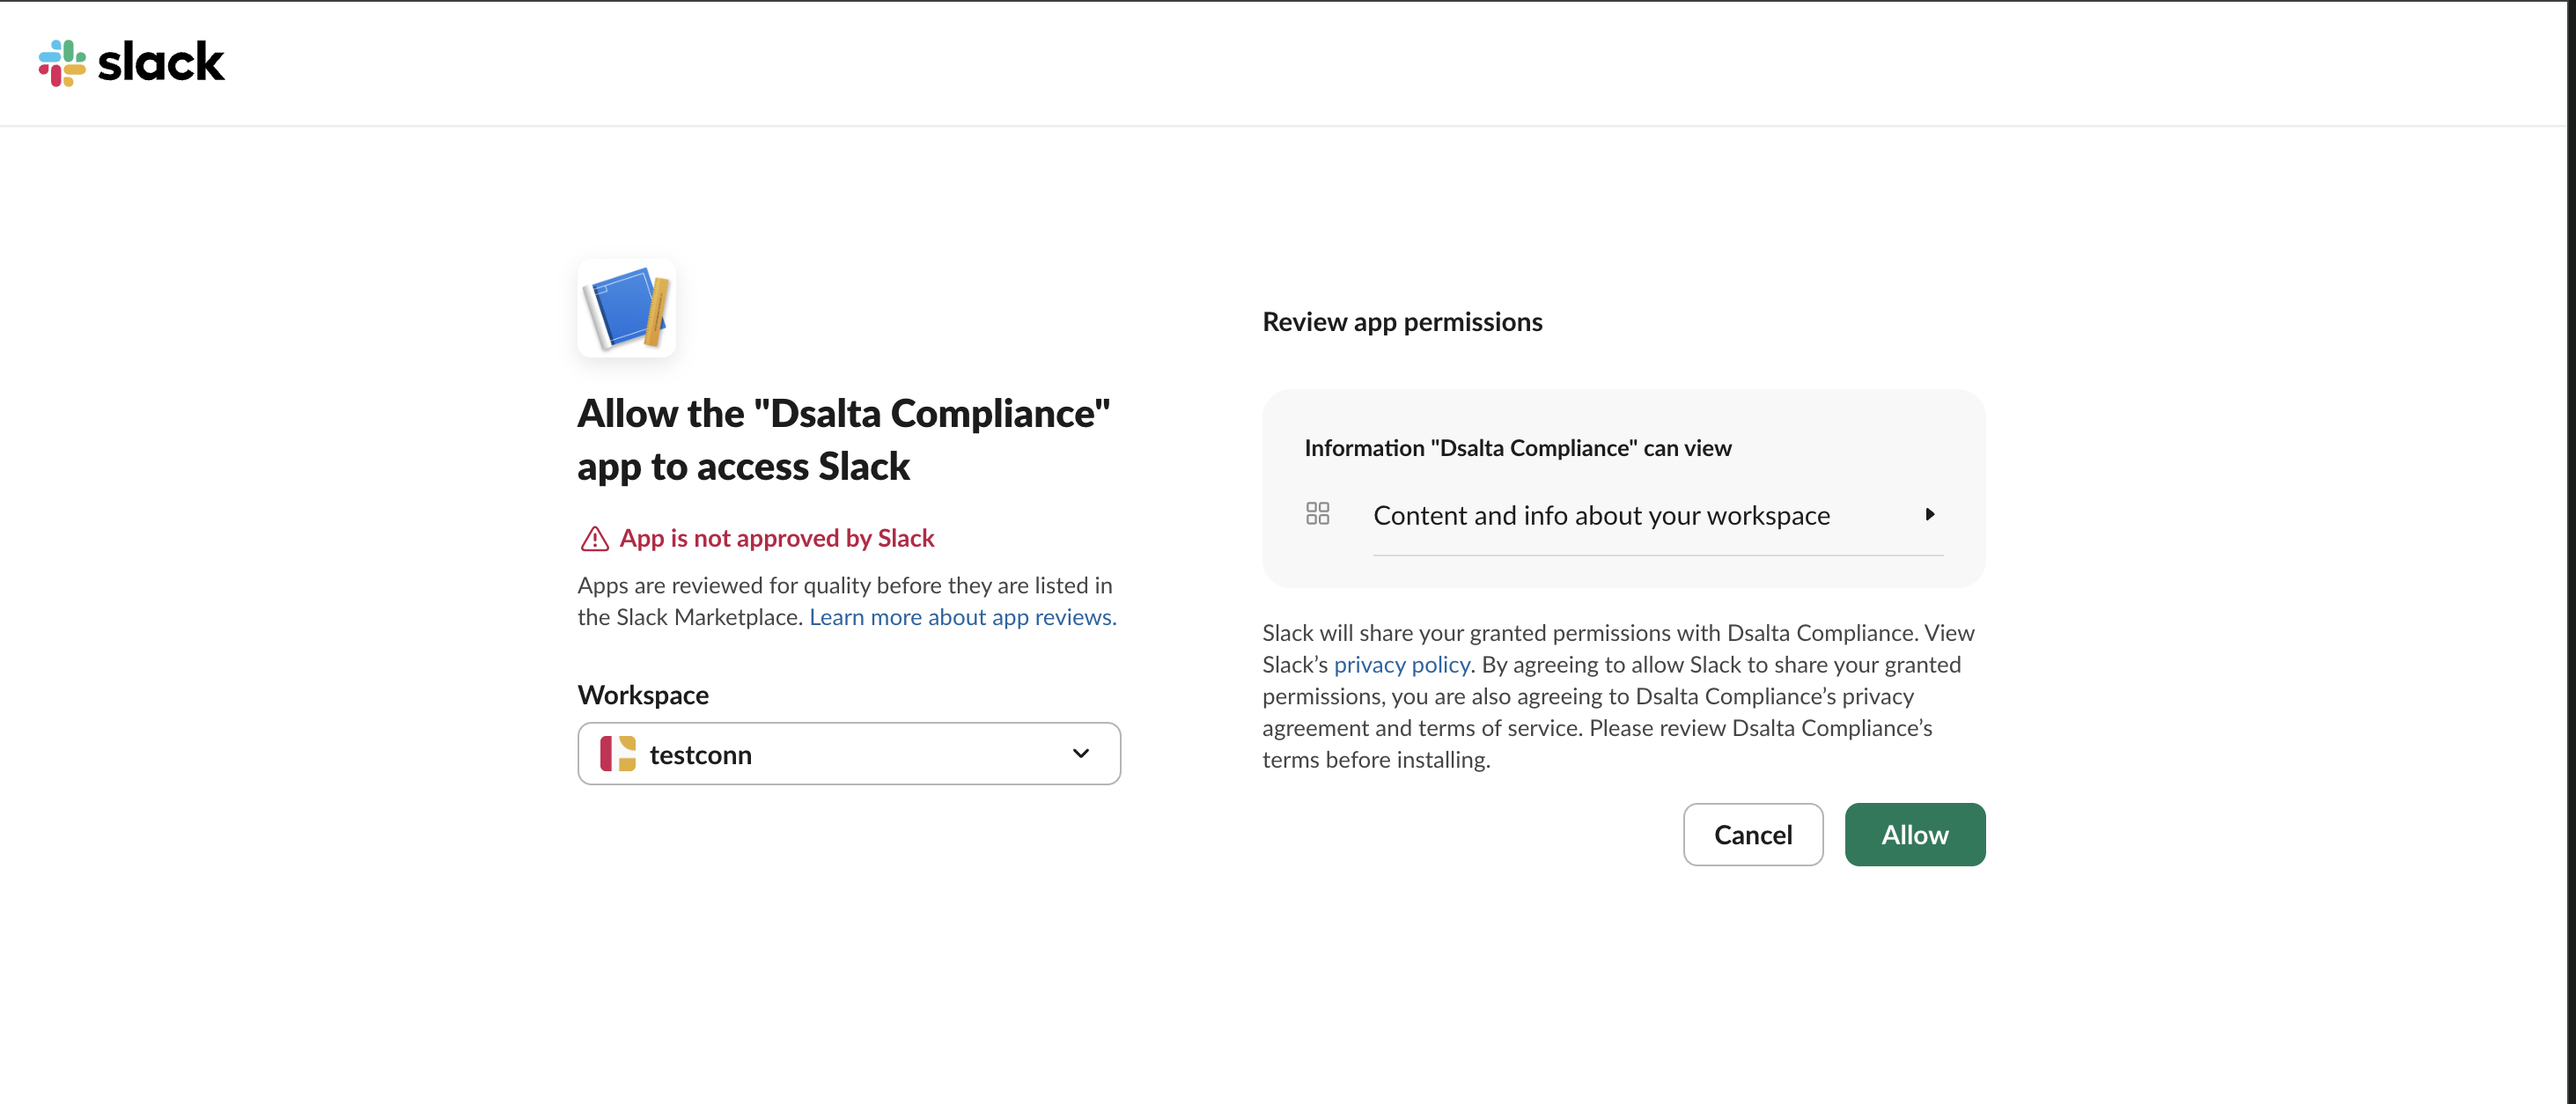Expand the workspace permission disclosure arrow

coord(1930,514)
